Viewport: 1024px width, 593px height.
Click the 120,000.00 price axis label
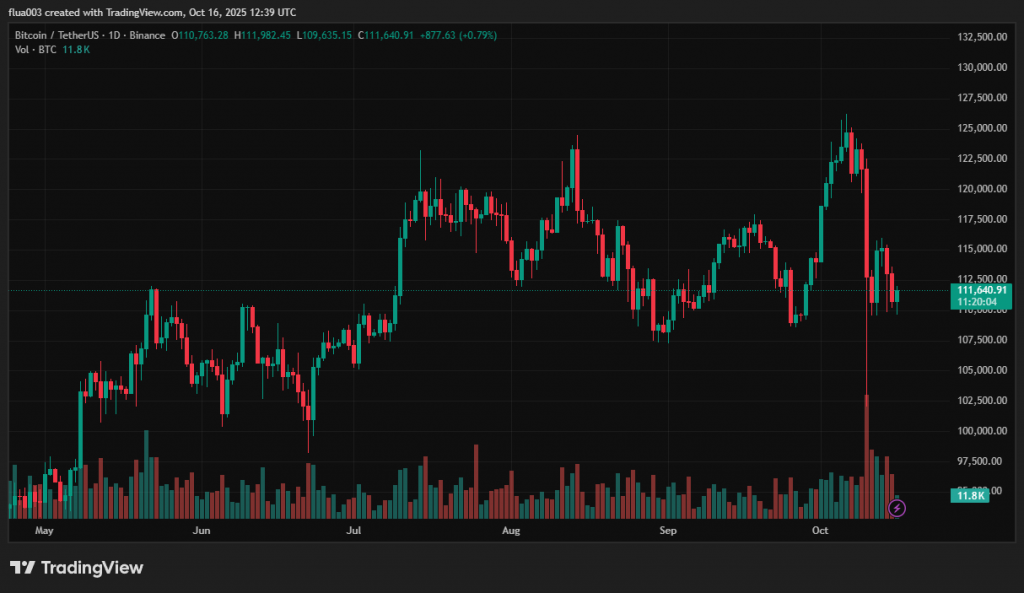coord(981,189)
